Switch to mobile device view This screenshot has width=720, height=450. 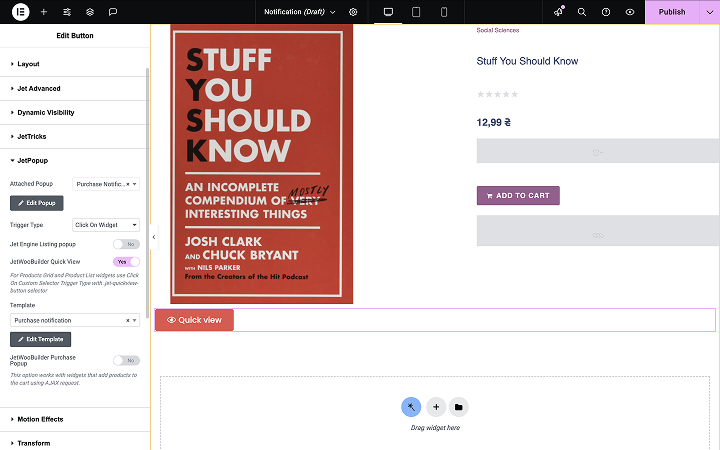[x=444, y=12]
